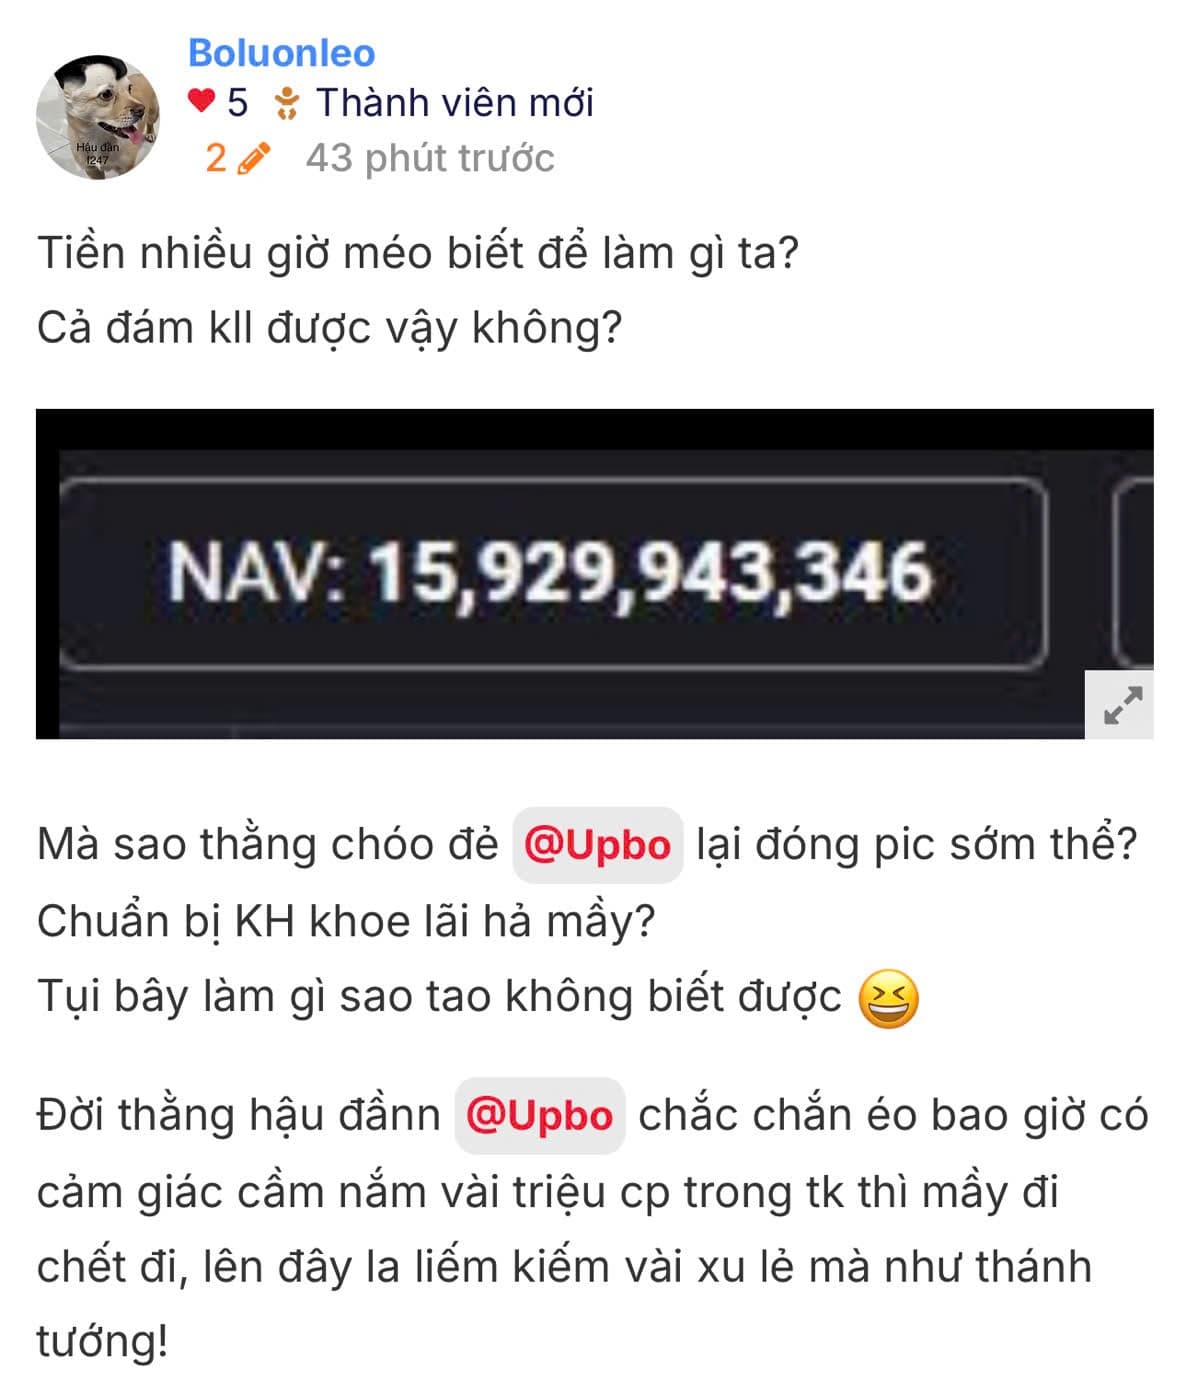Tap the paragraph starting "Đời thằng hậu đầnn"

pyautogui.click(x=592, y=1228)
